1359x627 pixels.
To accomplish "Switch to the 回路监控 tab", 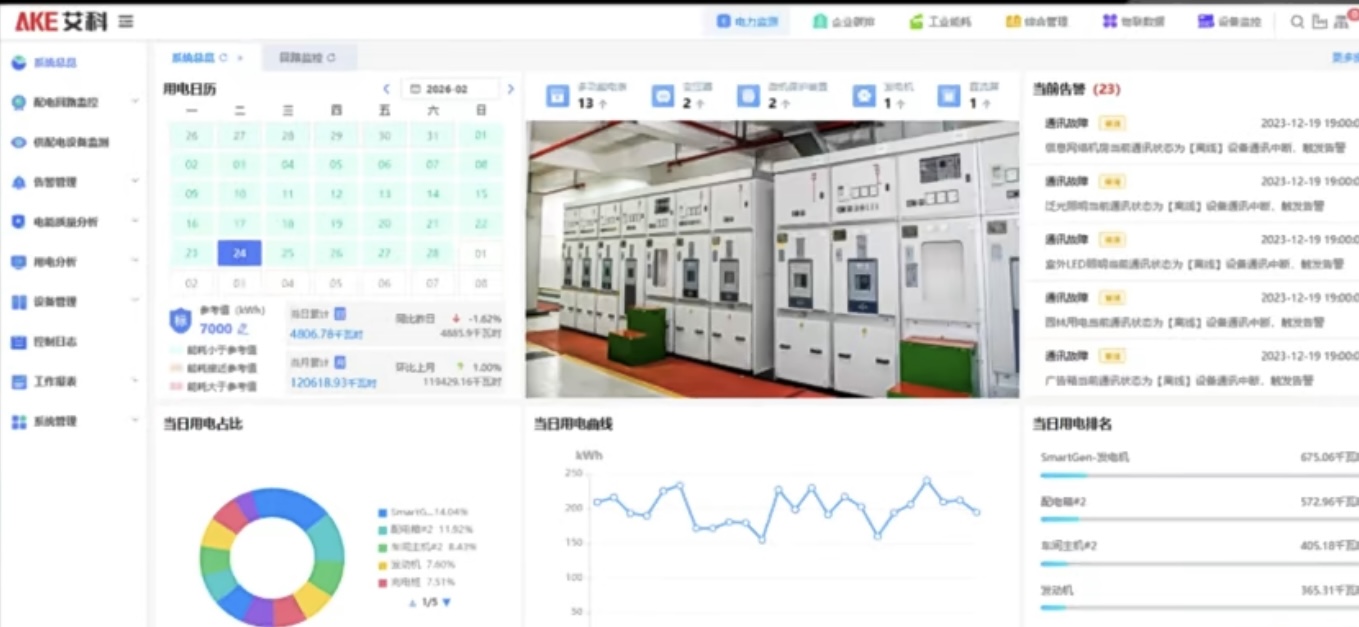I will [x=301, y=58].
